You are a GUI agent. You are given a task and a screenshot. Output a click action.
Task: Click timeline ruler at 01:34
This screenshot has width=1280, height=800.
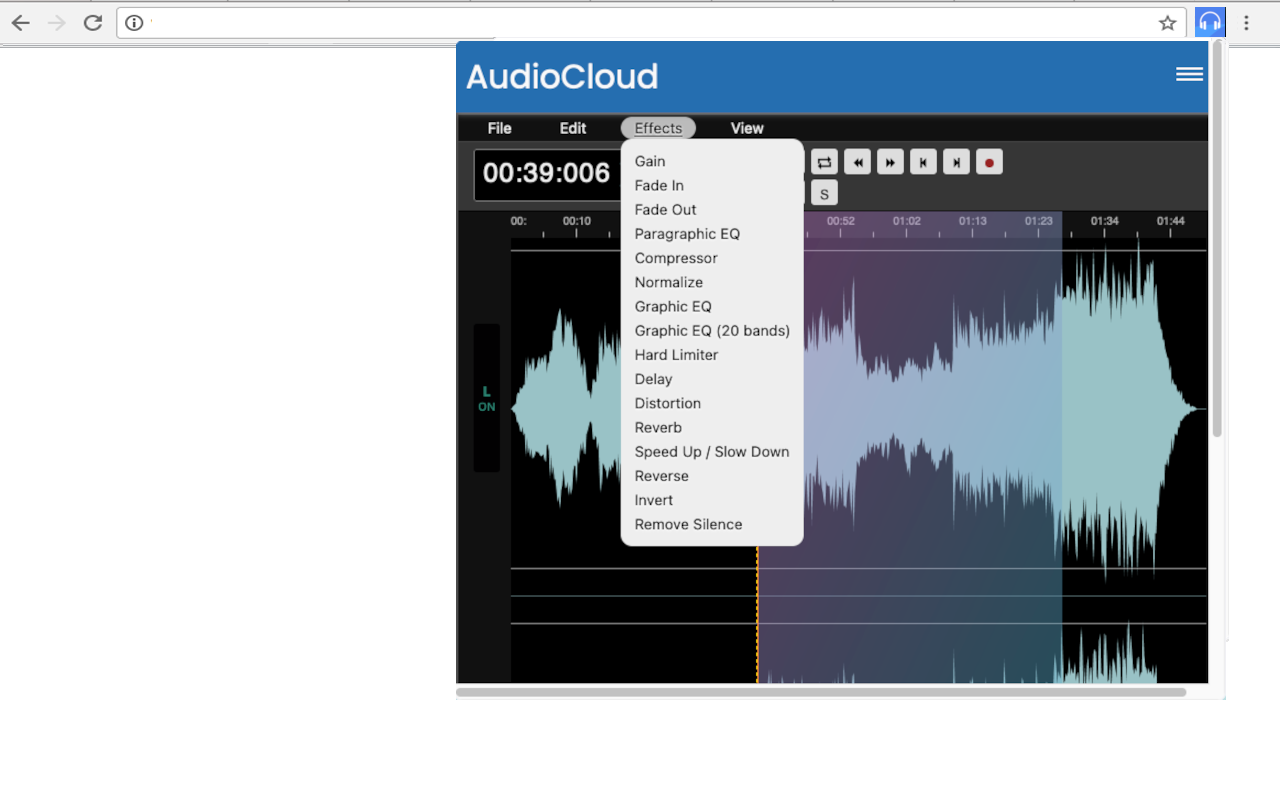point(1104,221)
